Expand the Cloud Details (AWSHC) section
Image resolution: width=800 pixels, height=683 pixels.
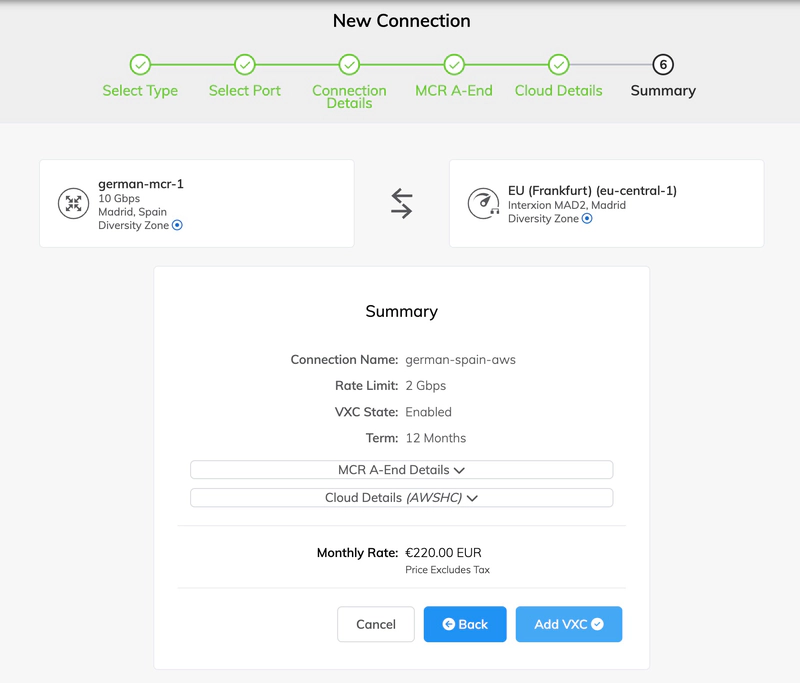401,497
